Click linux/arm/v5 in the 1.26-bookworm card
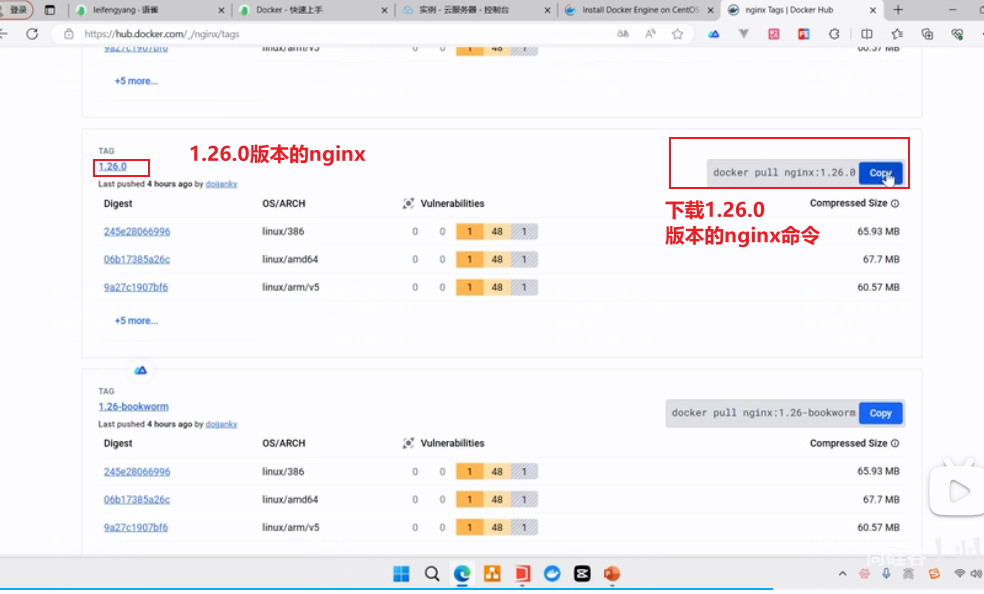 (x=291, y=527)
